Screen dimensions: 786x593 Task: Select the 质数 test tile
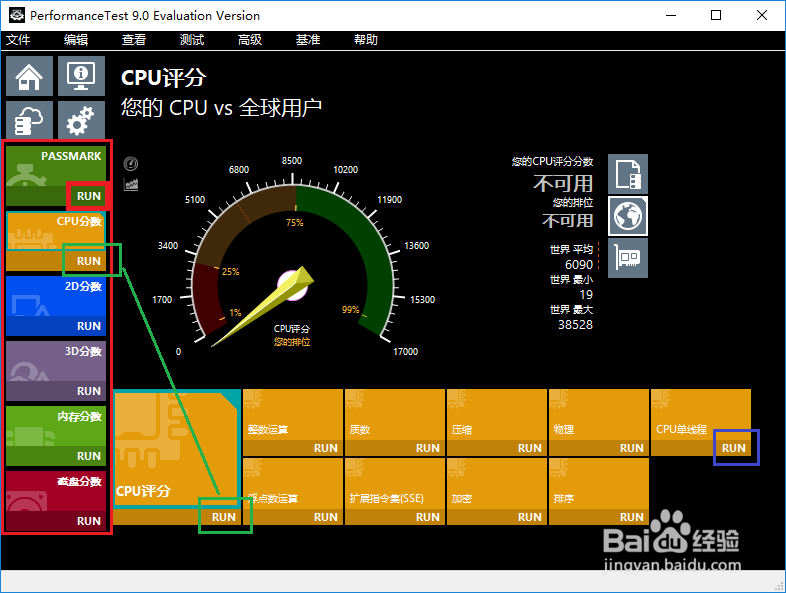tap(395, 415)
